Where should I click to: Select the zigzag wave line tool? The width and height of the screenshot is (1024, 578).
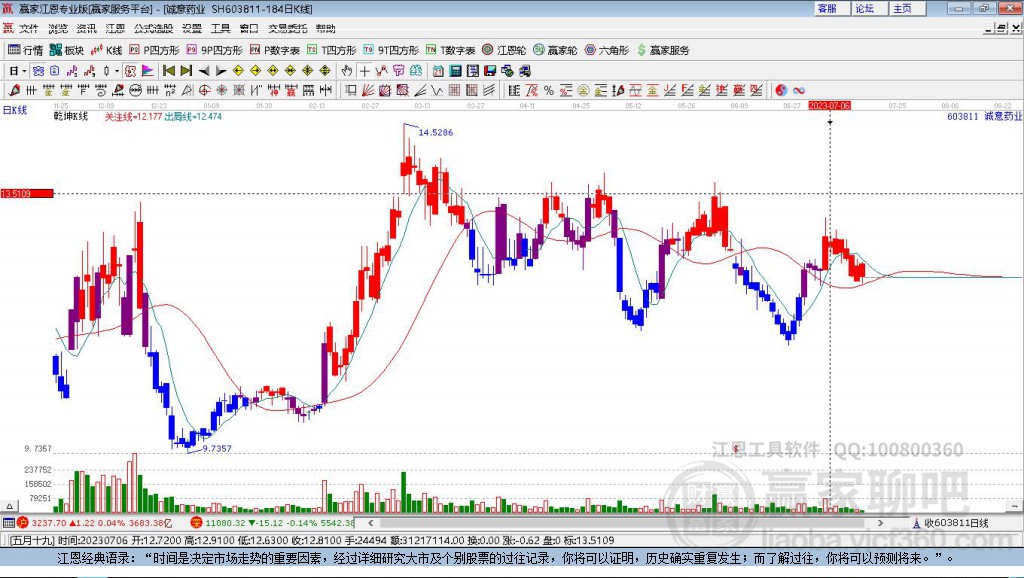pos(437,90)
